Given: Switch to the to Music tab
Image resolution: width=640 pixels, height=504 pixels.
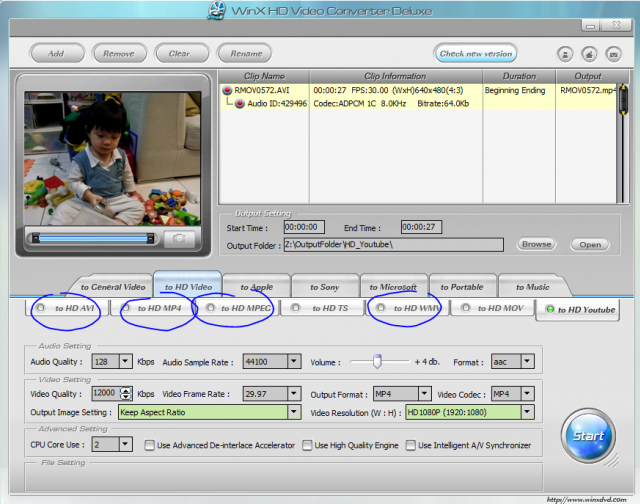Looking at the screenshot, I should point(533,287).
